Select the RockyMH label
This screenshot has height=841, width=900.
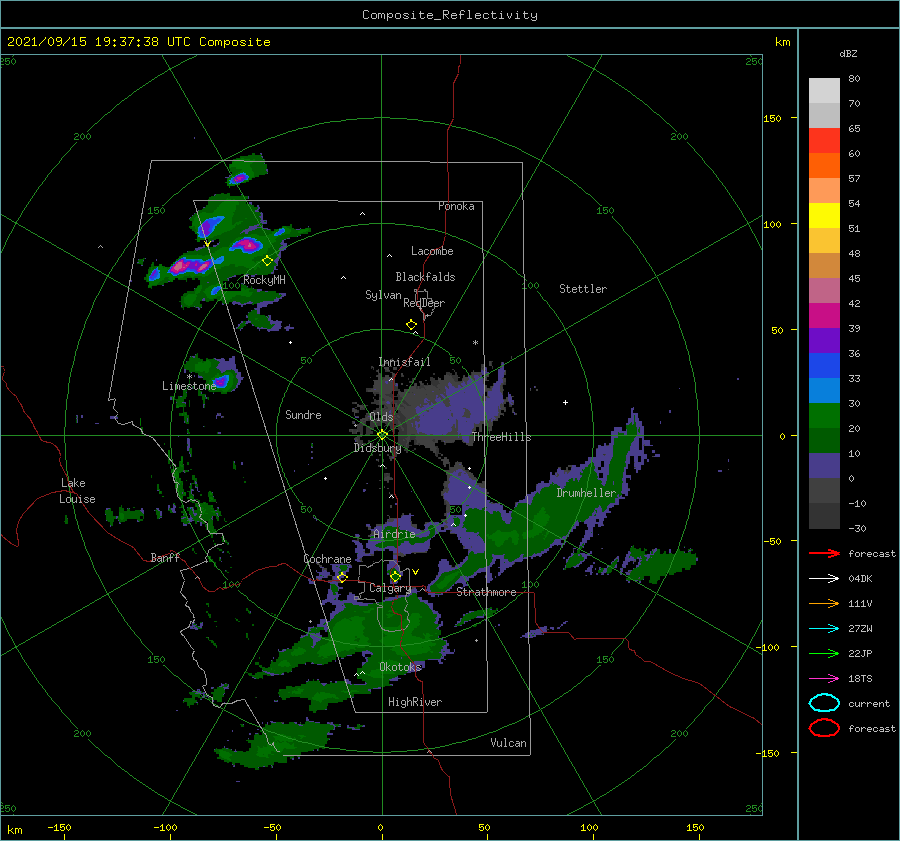264,280
